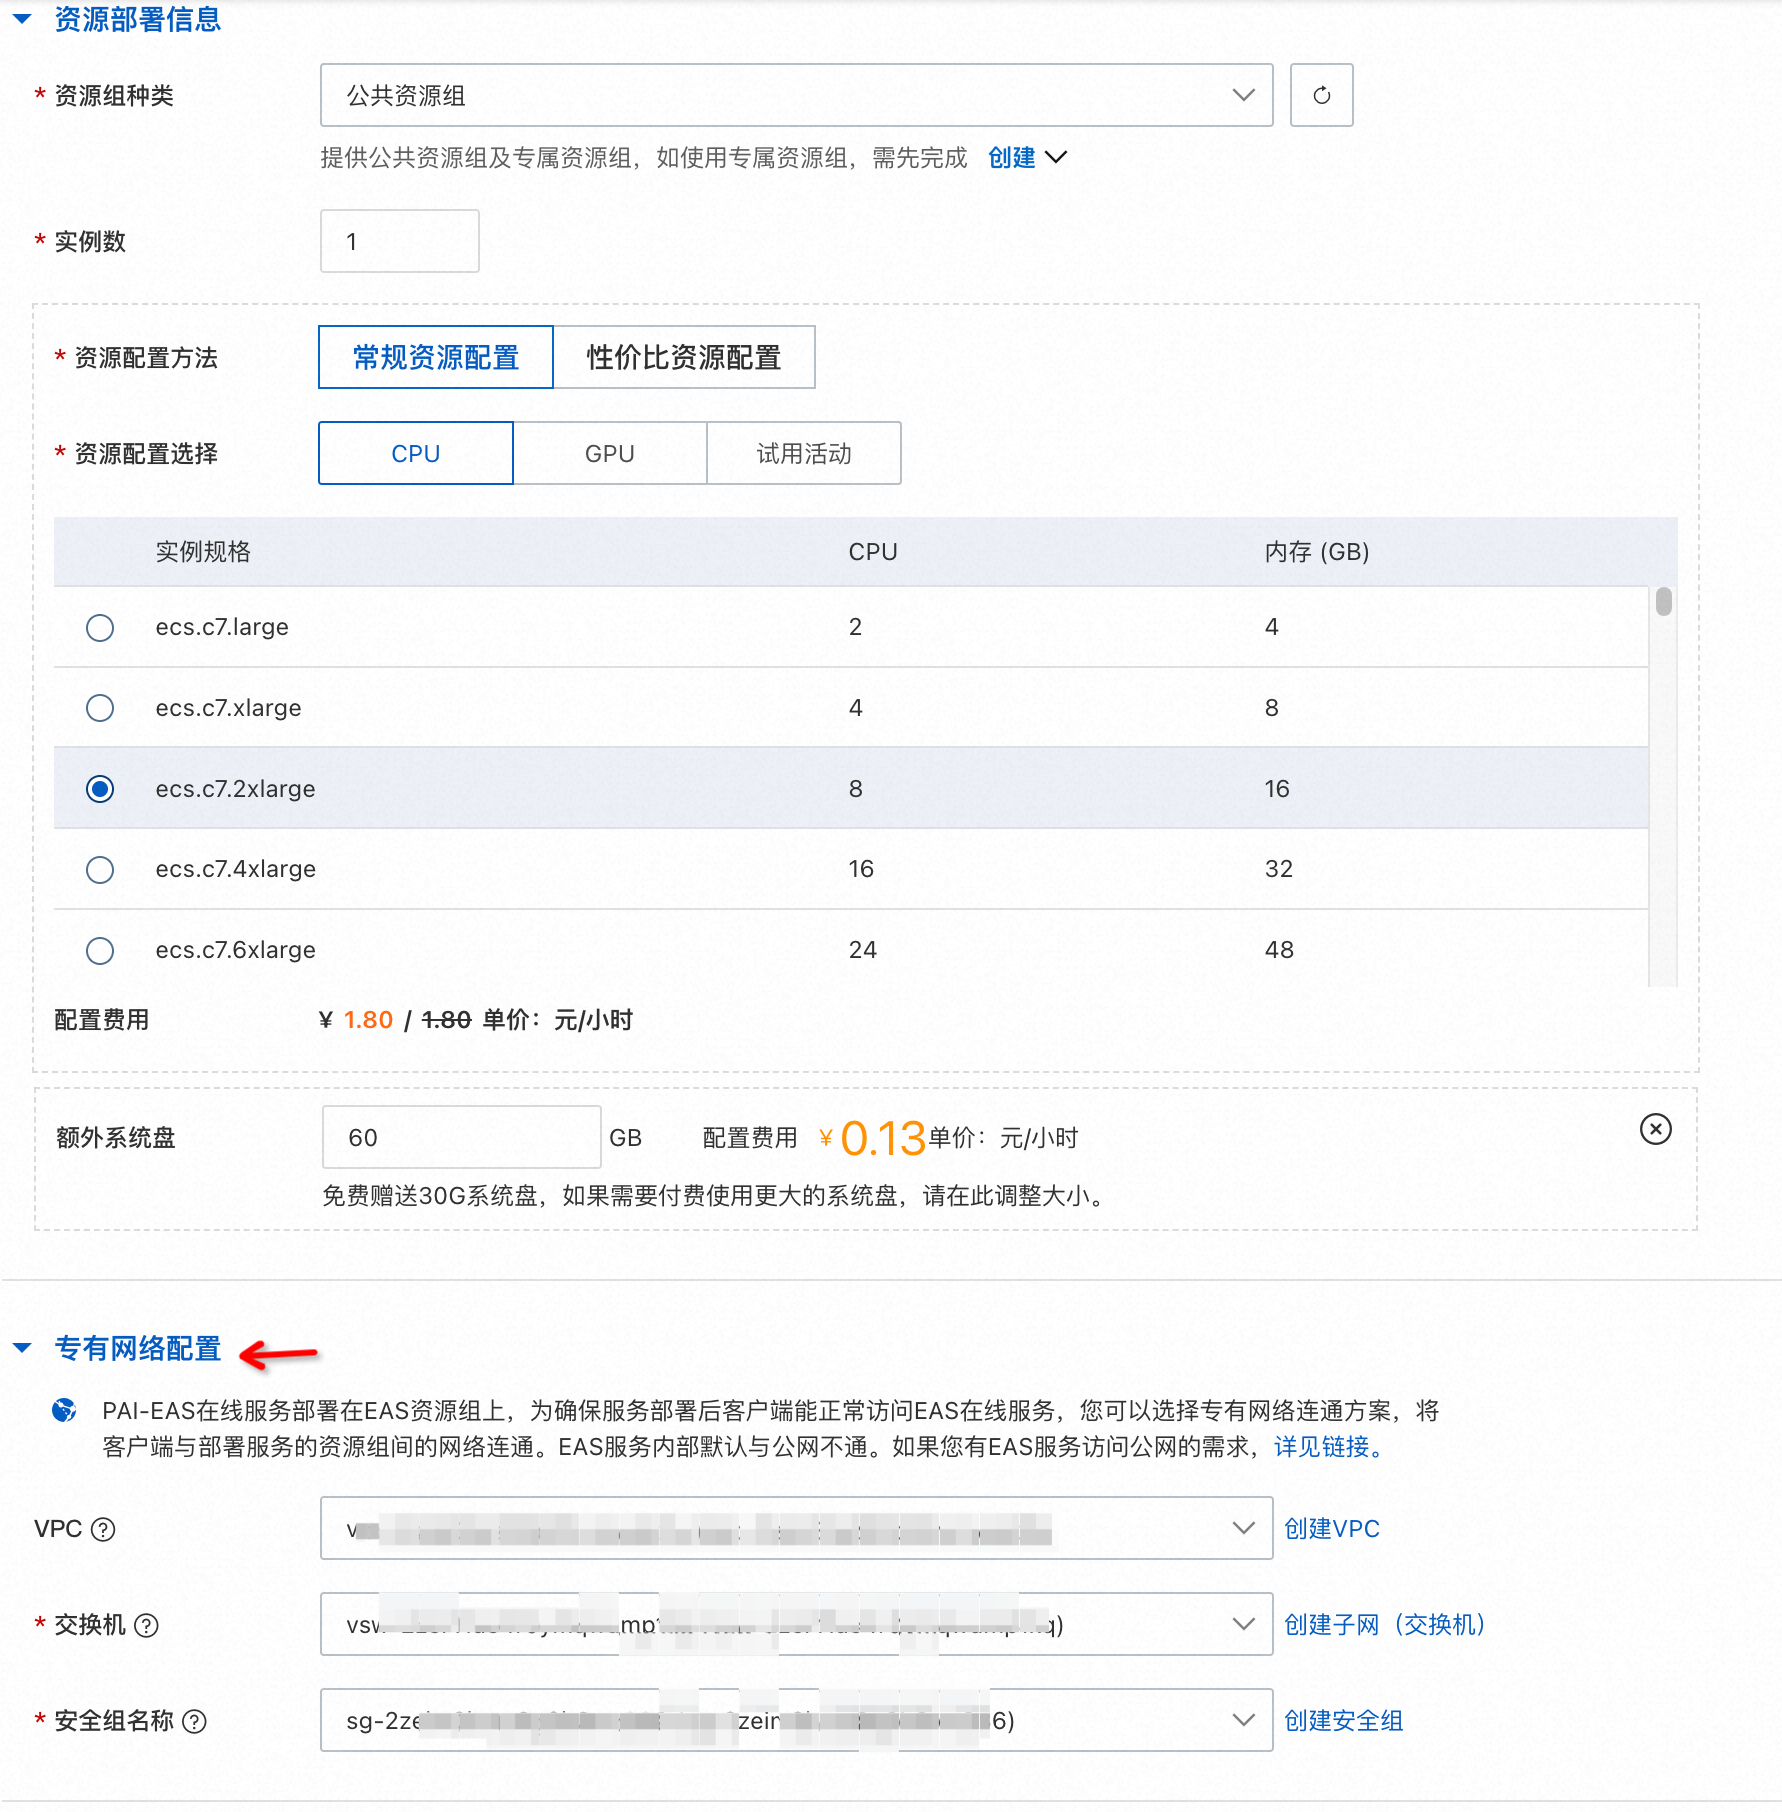The height and width of the screenshot is (1812, 1782).
Task: Select the ecs.c7.xlarge radio button
Action: pyautogui.click(x=100, y=708)
